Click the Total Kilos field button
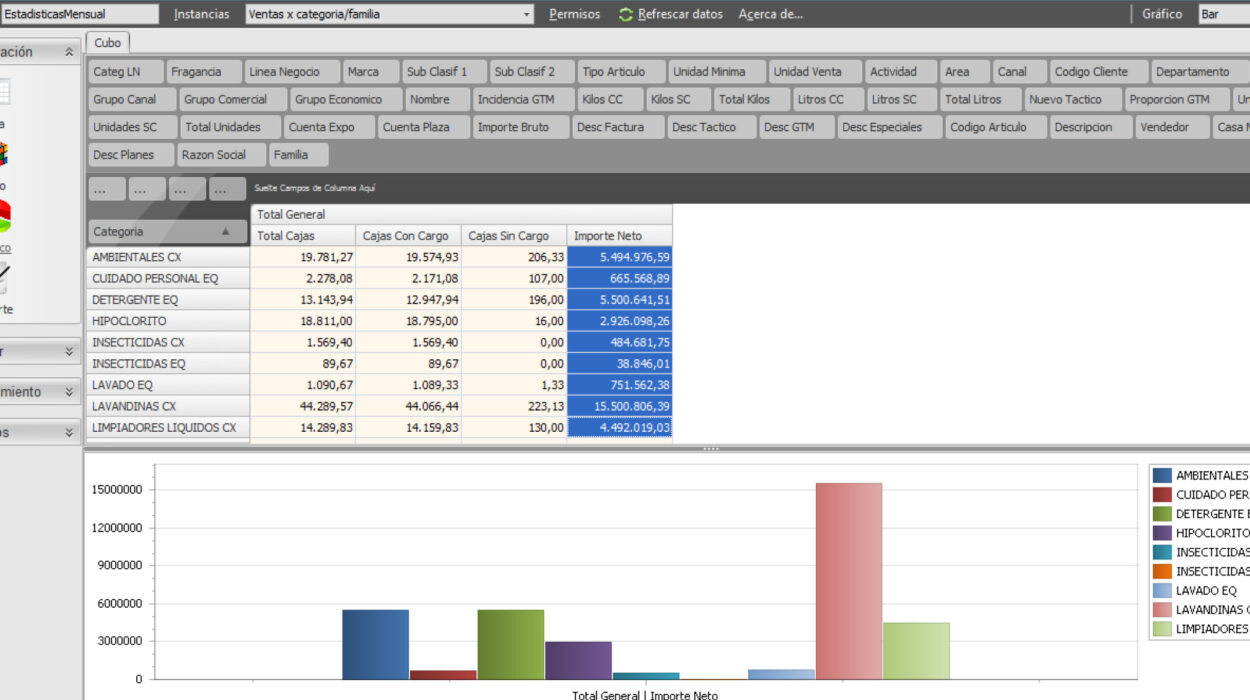This screenshot has width=1250, height=700. pyautogui.click(x=751, y=100)
